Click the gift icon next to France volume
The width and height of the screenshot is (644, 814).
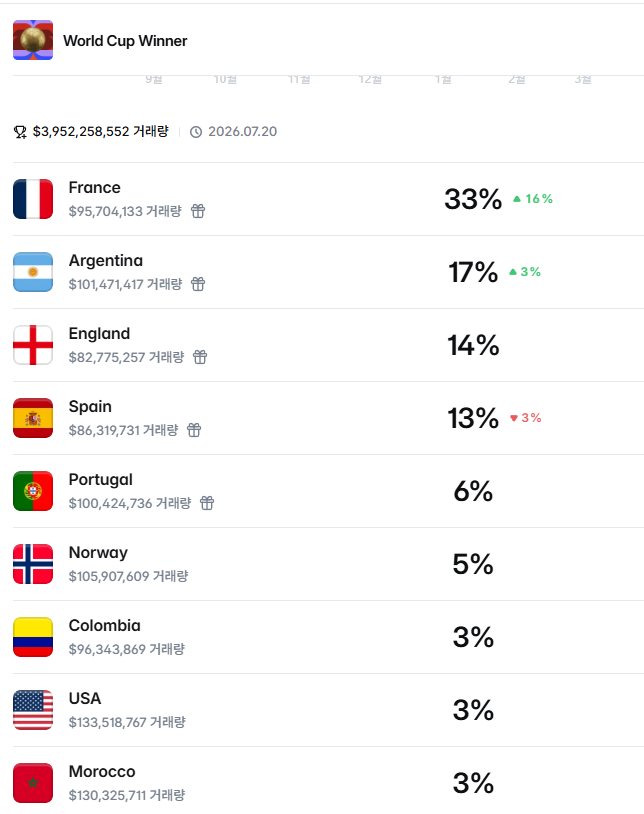tap(198, 211)
